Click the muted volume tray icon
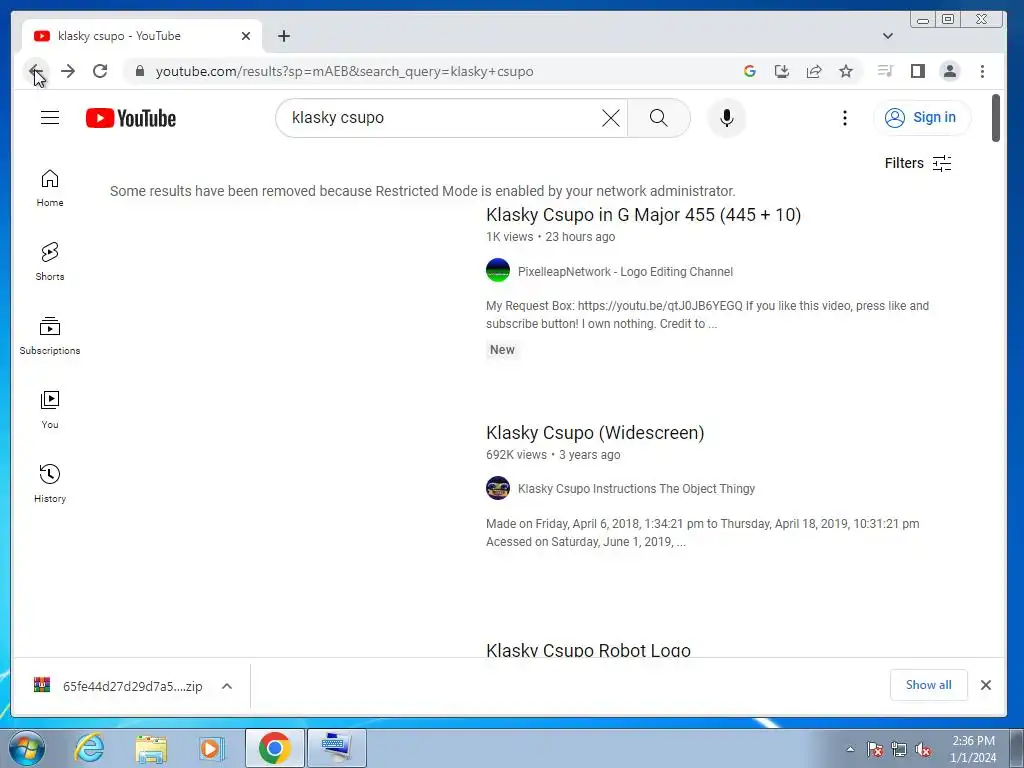 (x=923, y=750)
